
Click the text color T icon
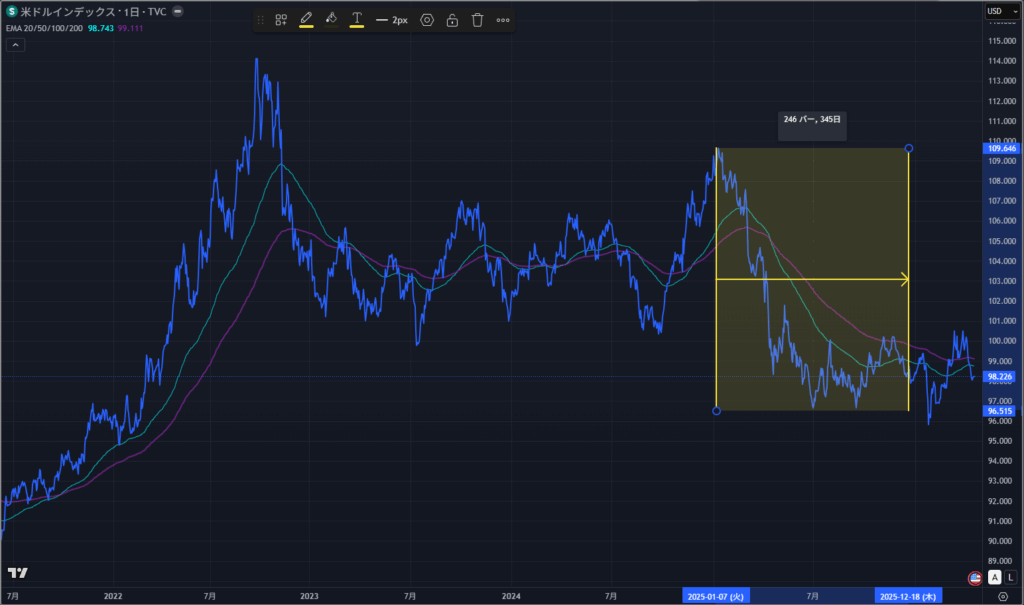click(356, 19)
